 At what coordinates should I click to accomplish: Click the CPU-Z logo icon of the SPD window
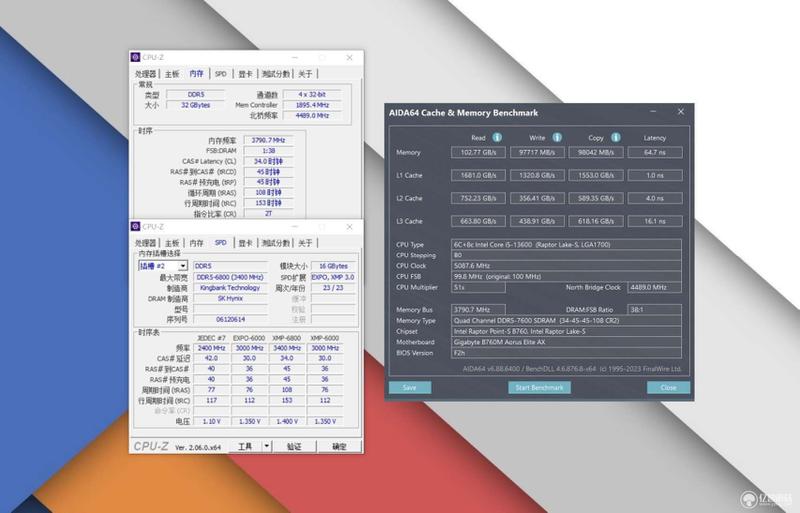[135, 226]
